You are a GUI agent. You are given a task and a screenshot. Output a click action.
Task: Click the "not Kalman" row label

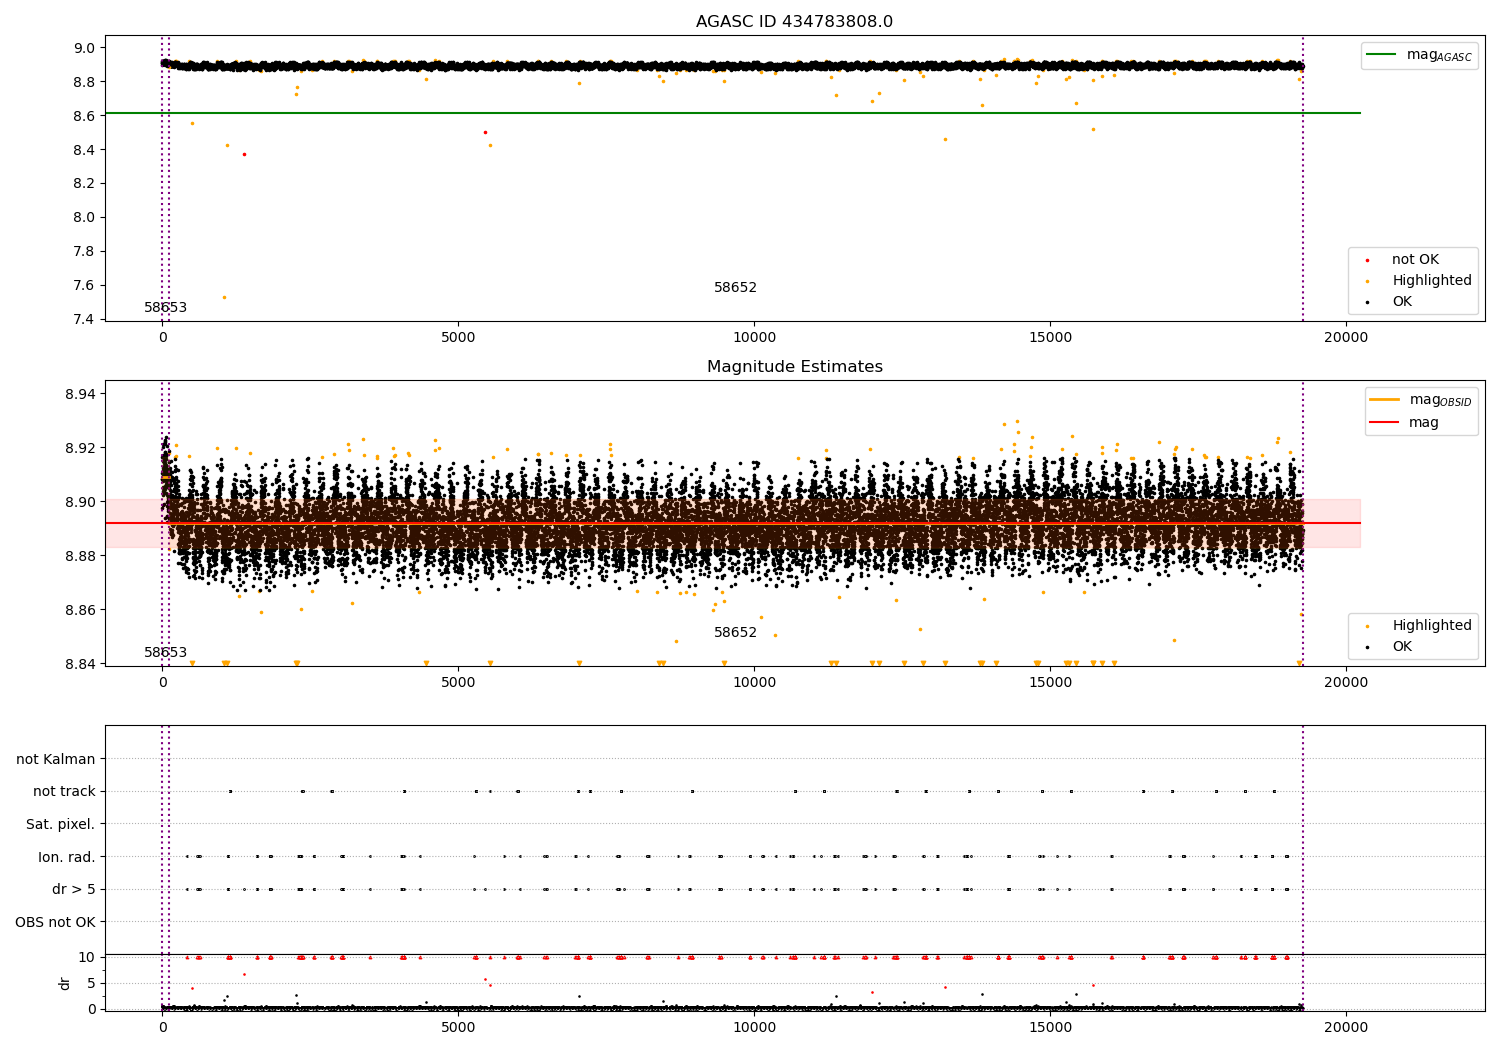[56, 759]
